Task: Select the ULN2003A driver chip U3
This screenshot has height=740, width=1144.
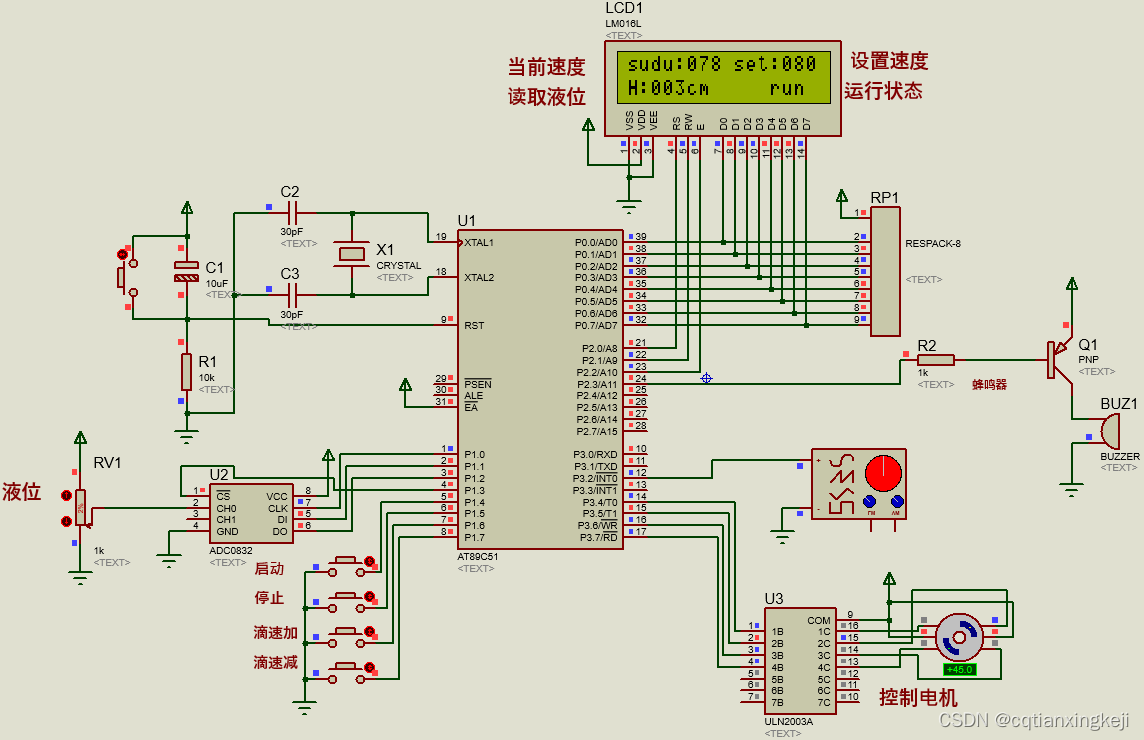Action: (800, 661)
